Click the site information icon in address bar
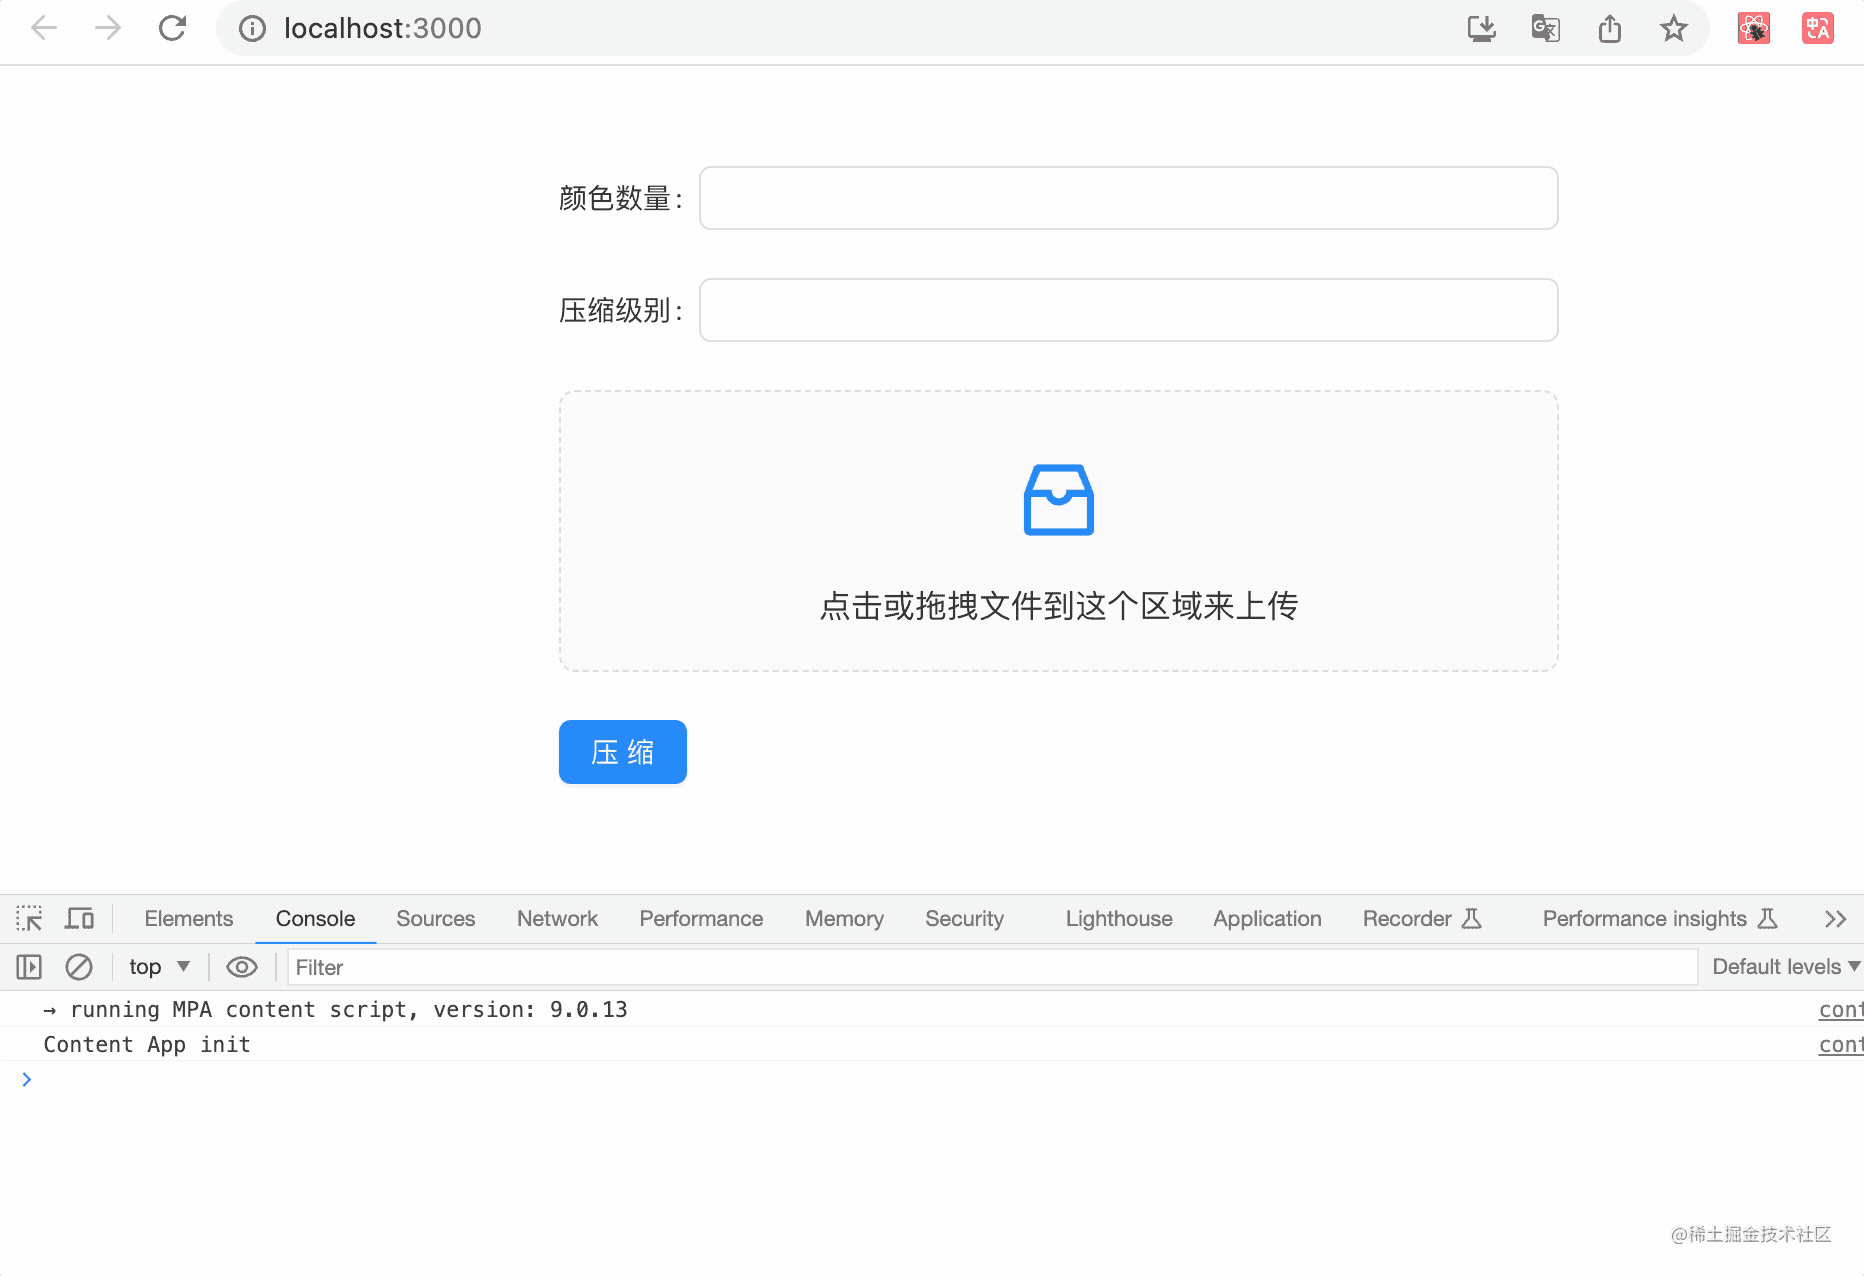The image size is (1864, 1276). pos(252,28)
